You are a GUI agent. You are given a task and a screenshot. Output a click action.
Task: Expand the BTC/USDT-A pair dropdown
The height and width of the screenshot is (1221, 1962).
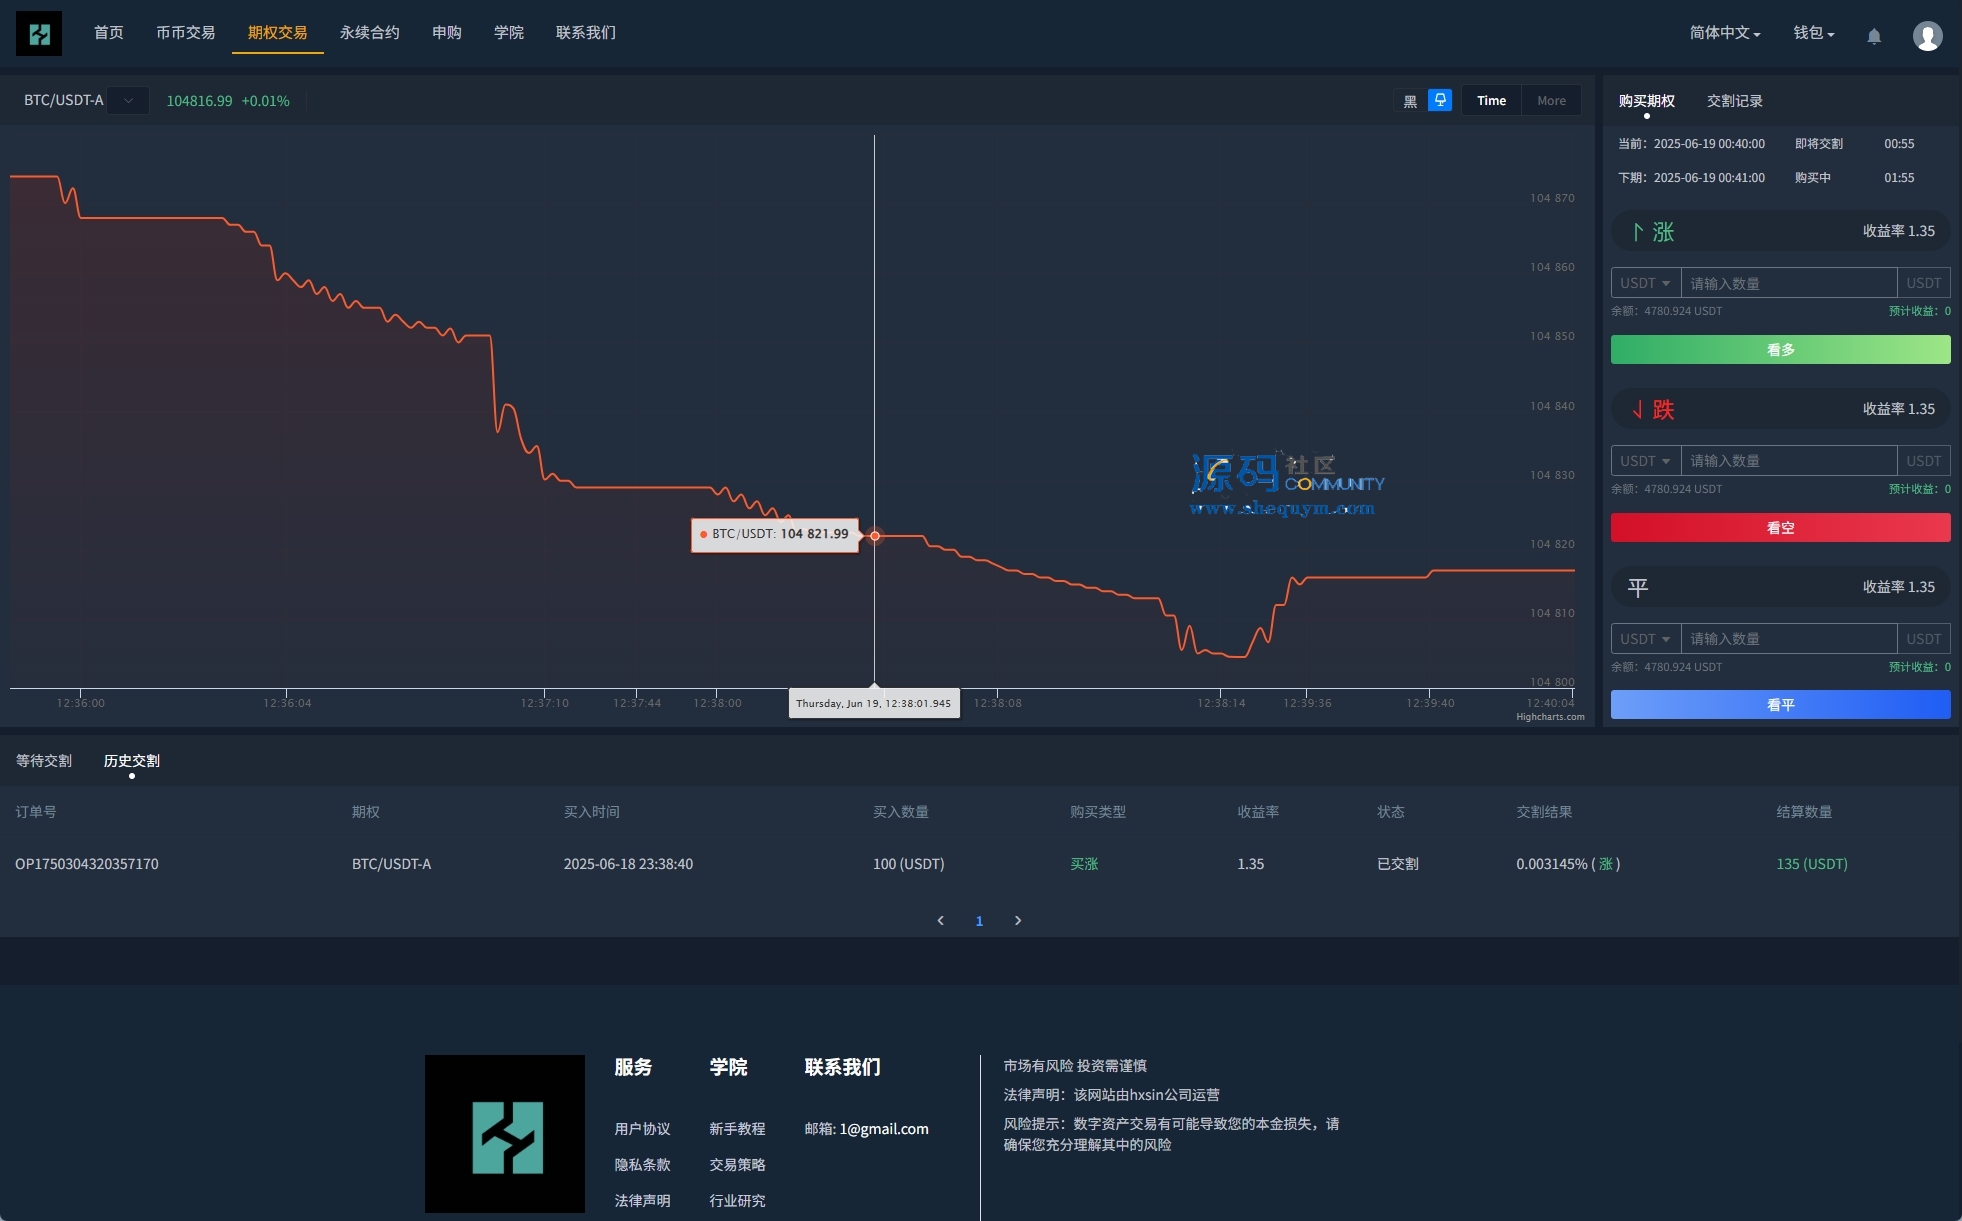(128, 101)
